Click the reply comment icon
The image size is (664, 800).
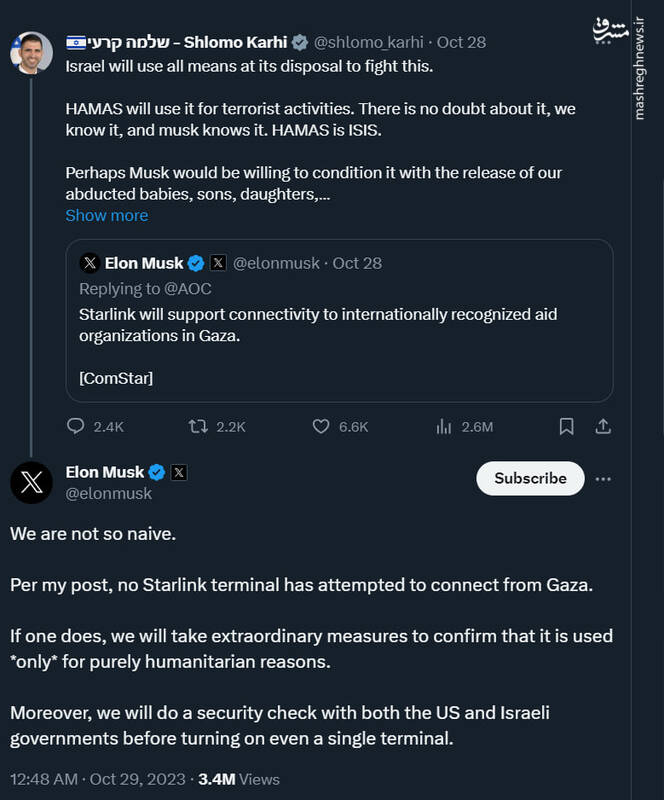coord(76,426)
